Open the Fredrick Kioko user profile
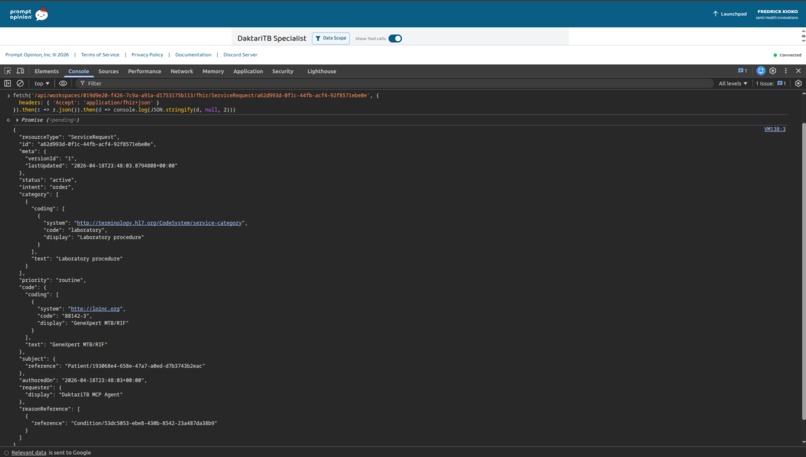The image size is (806, 457). click(x=777, y=14)
